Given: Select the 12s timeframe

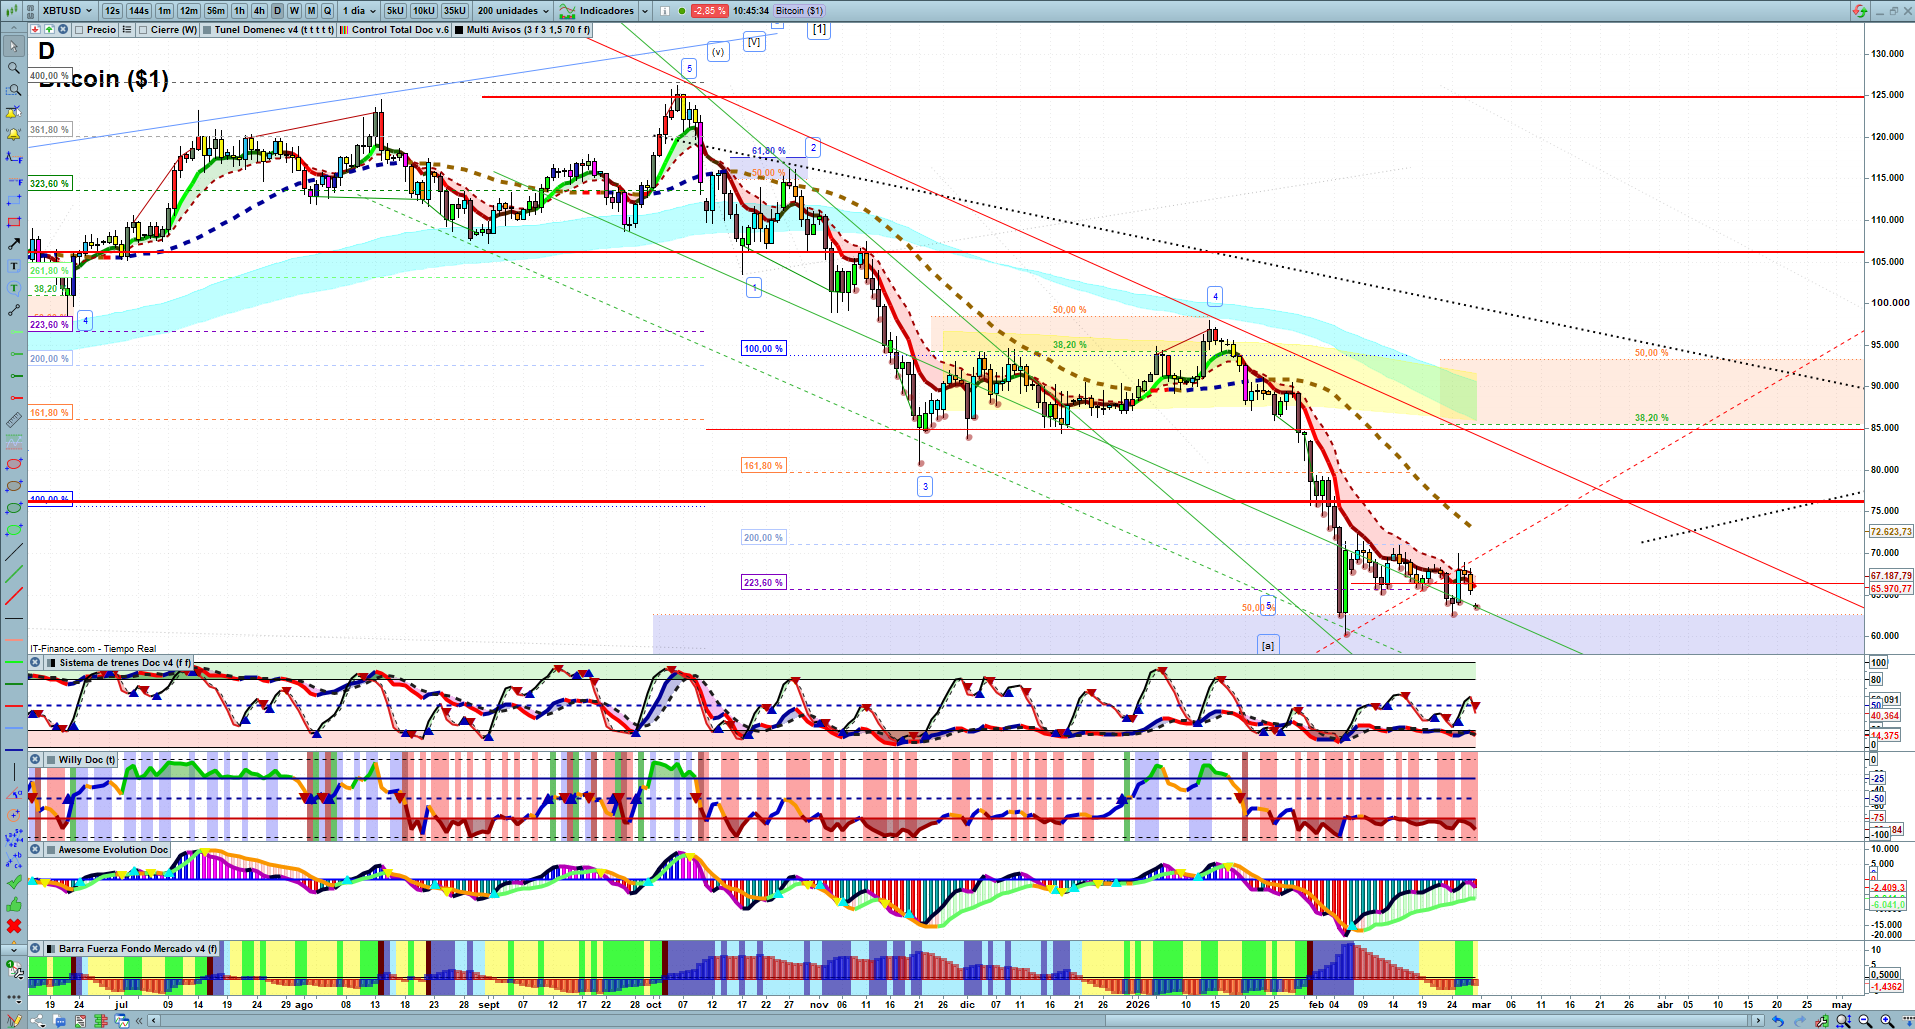Looking at the screenshot, I should (112, 11).
